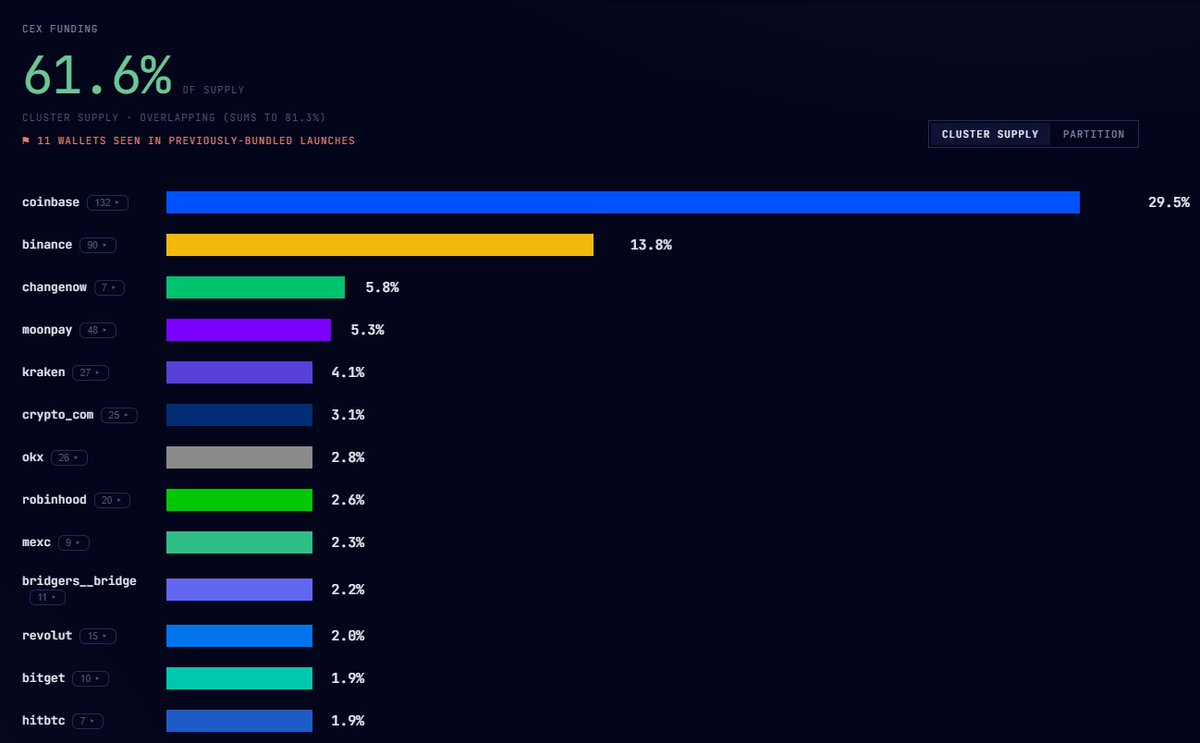Expand moonpay 48 wallets badge

click(x=98, y=330)
